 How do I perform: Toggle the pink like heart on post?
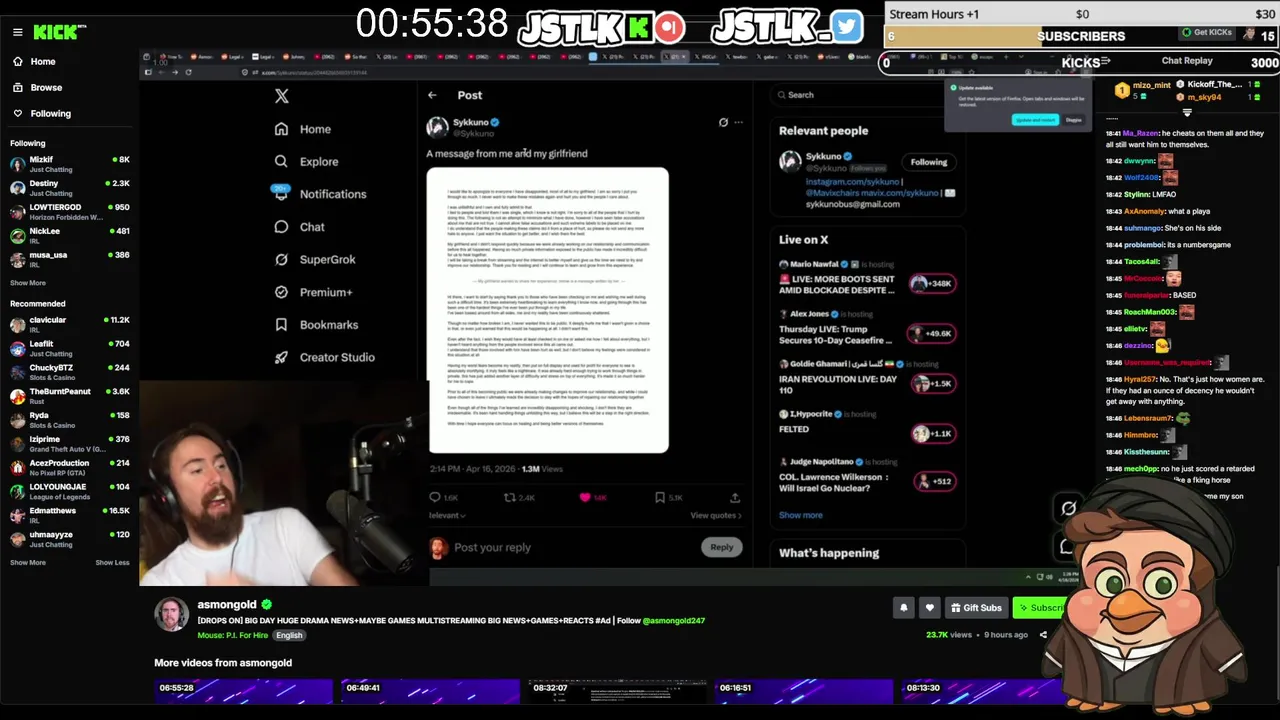click(585, 497)
